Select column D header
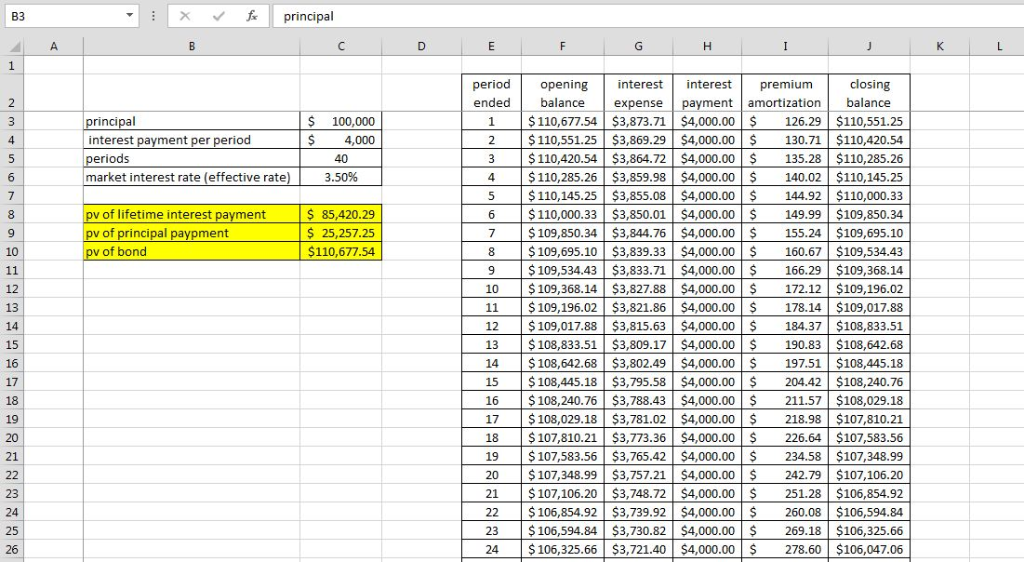 (x=421, y=46)
